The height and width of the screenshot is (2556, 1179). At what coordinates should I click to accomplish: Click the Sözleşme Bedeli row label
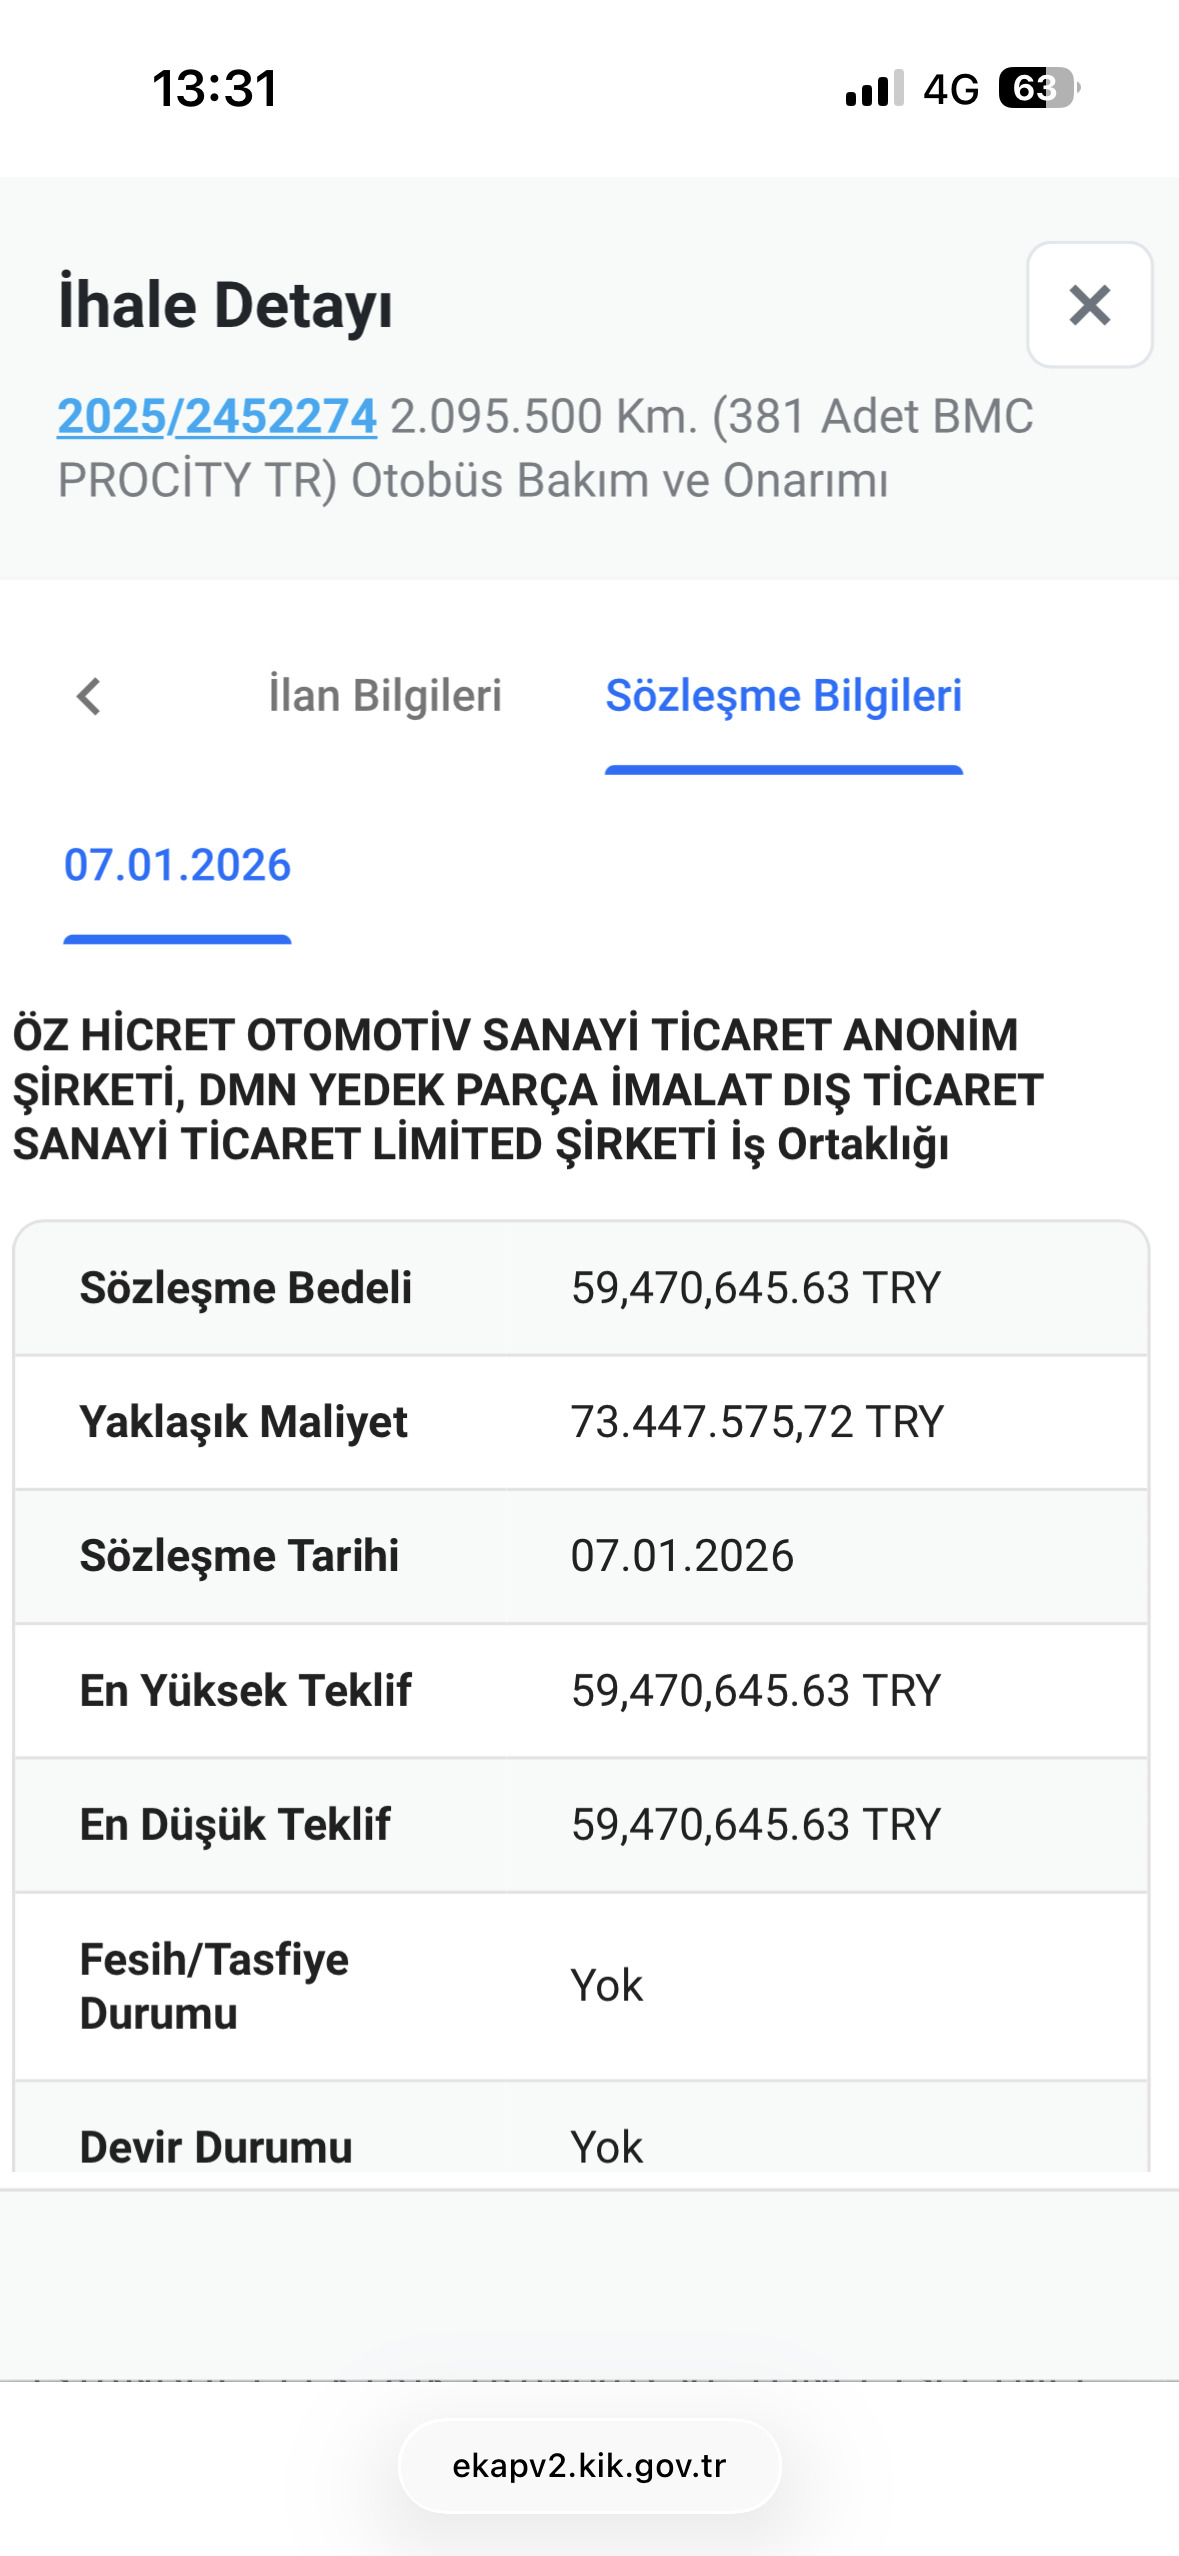pos(246,1288)
